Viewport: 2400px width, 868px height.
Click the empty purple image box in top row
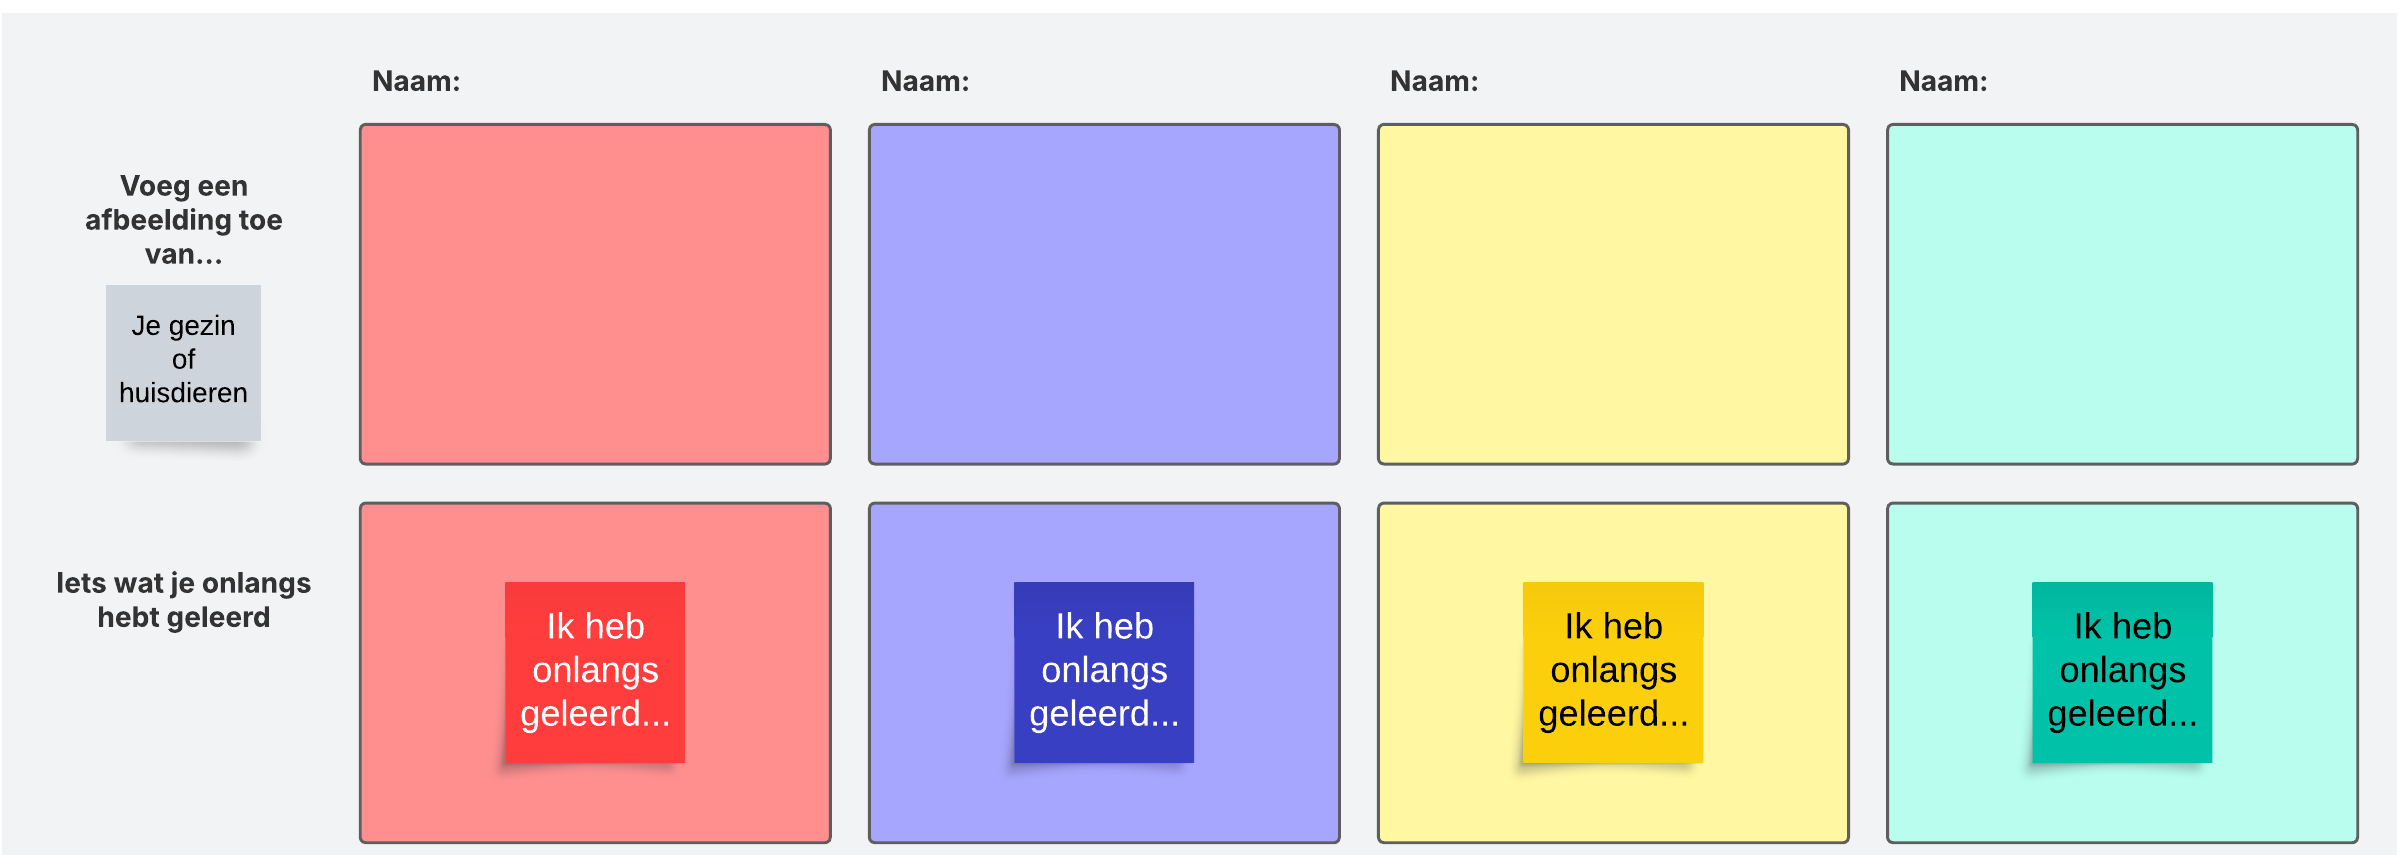pos(1104,294)
